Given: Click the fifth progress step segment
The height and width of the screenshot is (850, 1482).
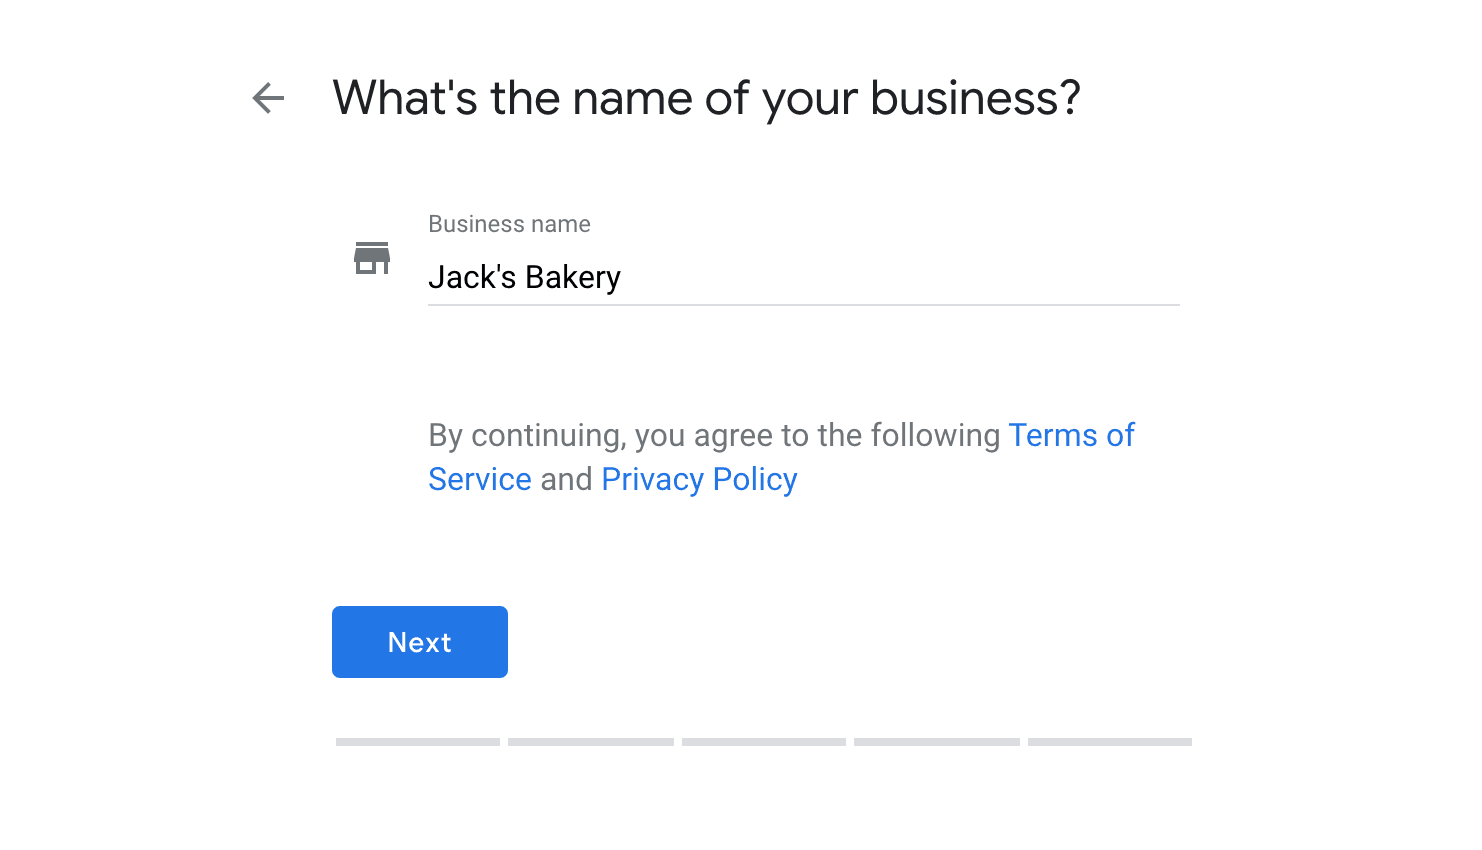Looking at the screenshot, I should (1110, 742).
